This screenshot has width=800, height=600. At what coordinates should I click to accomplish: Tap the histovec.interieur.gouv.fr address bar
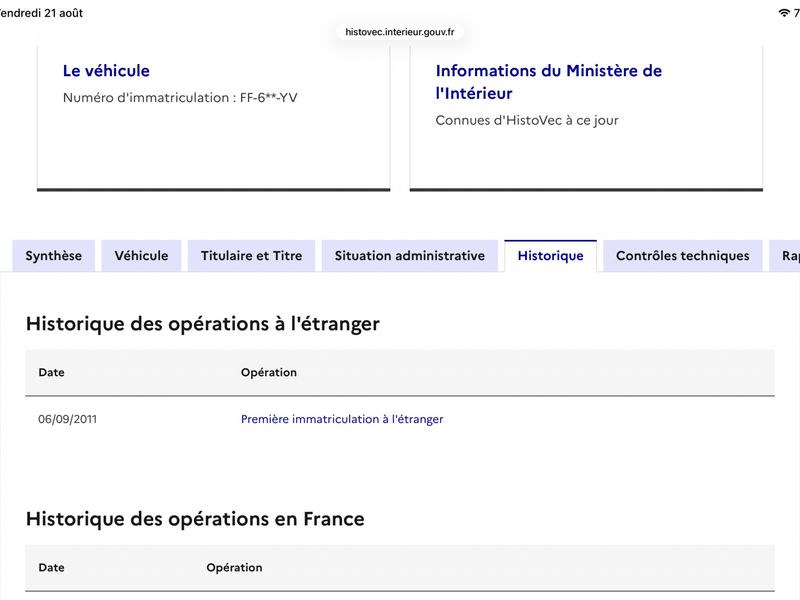[x=399, y=32]
